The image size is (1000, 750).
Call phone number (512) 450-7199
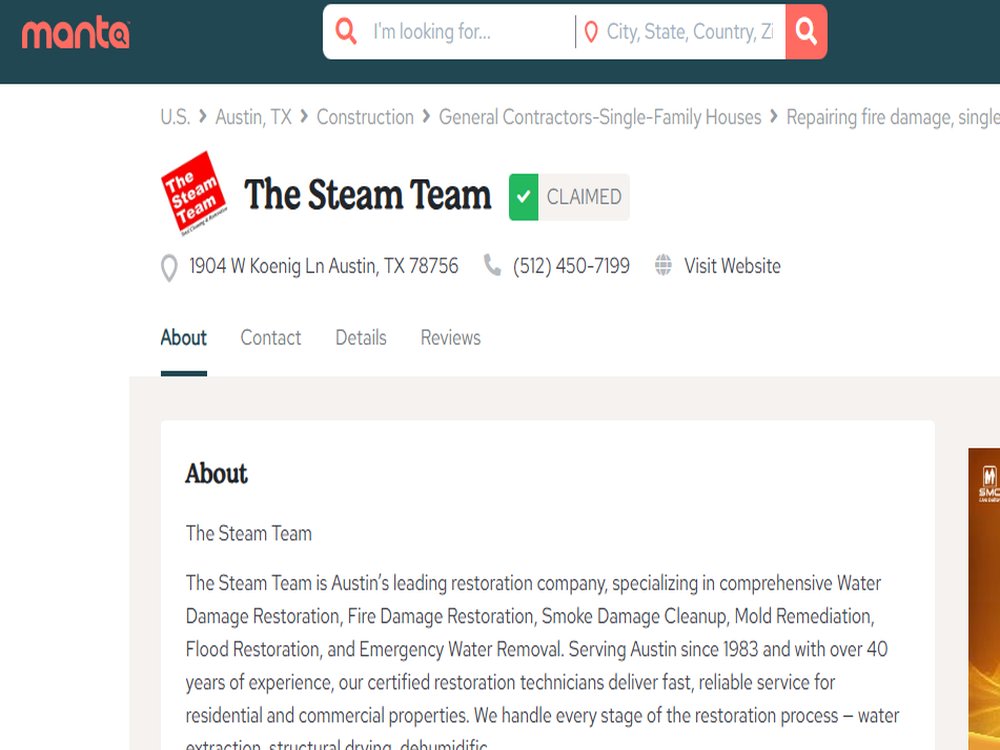pyautogui.click(x=571, y=266)
